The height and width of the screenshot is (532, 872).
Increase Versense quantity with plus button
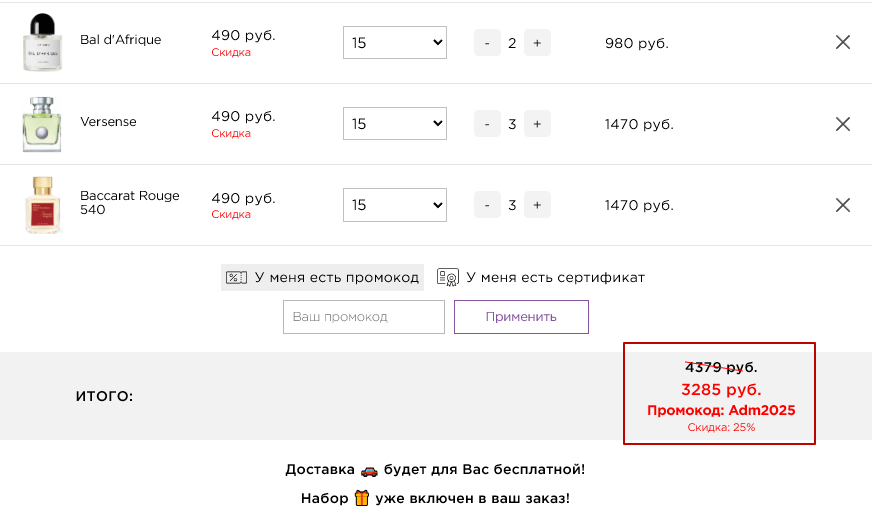click(x=537, y=124)
